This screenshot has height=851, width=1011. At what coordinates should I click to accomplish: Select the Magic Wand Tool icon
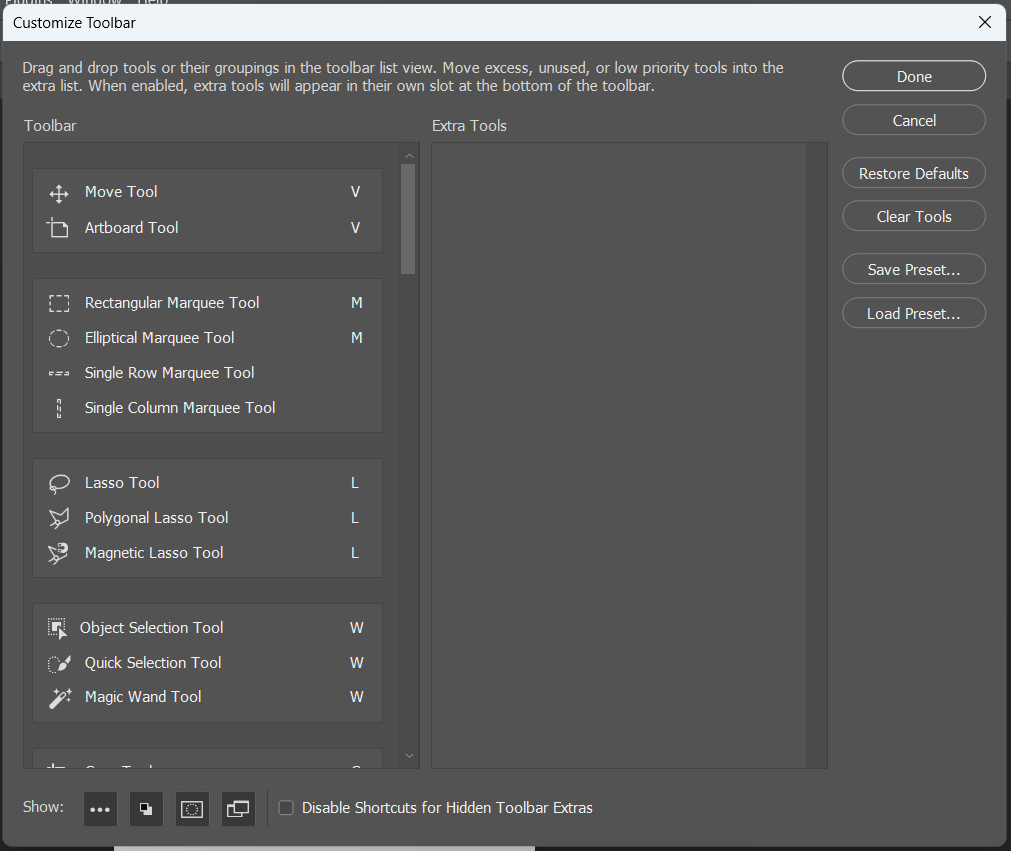[x=59, y=698]
